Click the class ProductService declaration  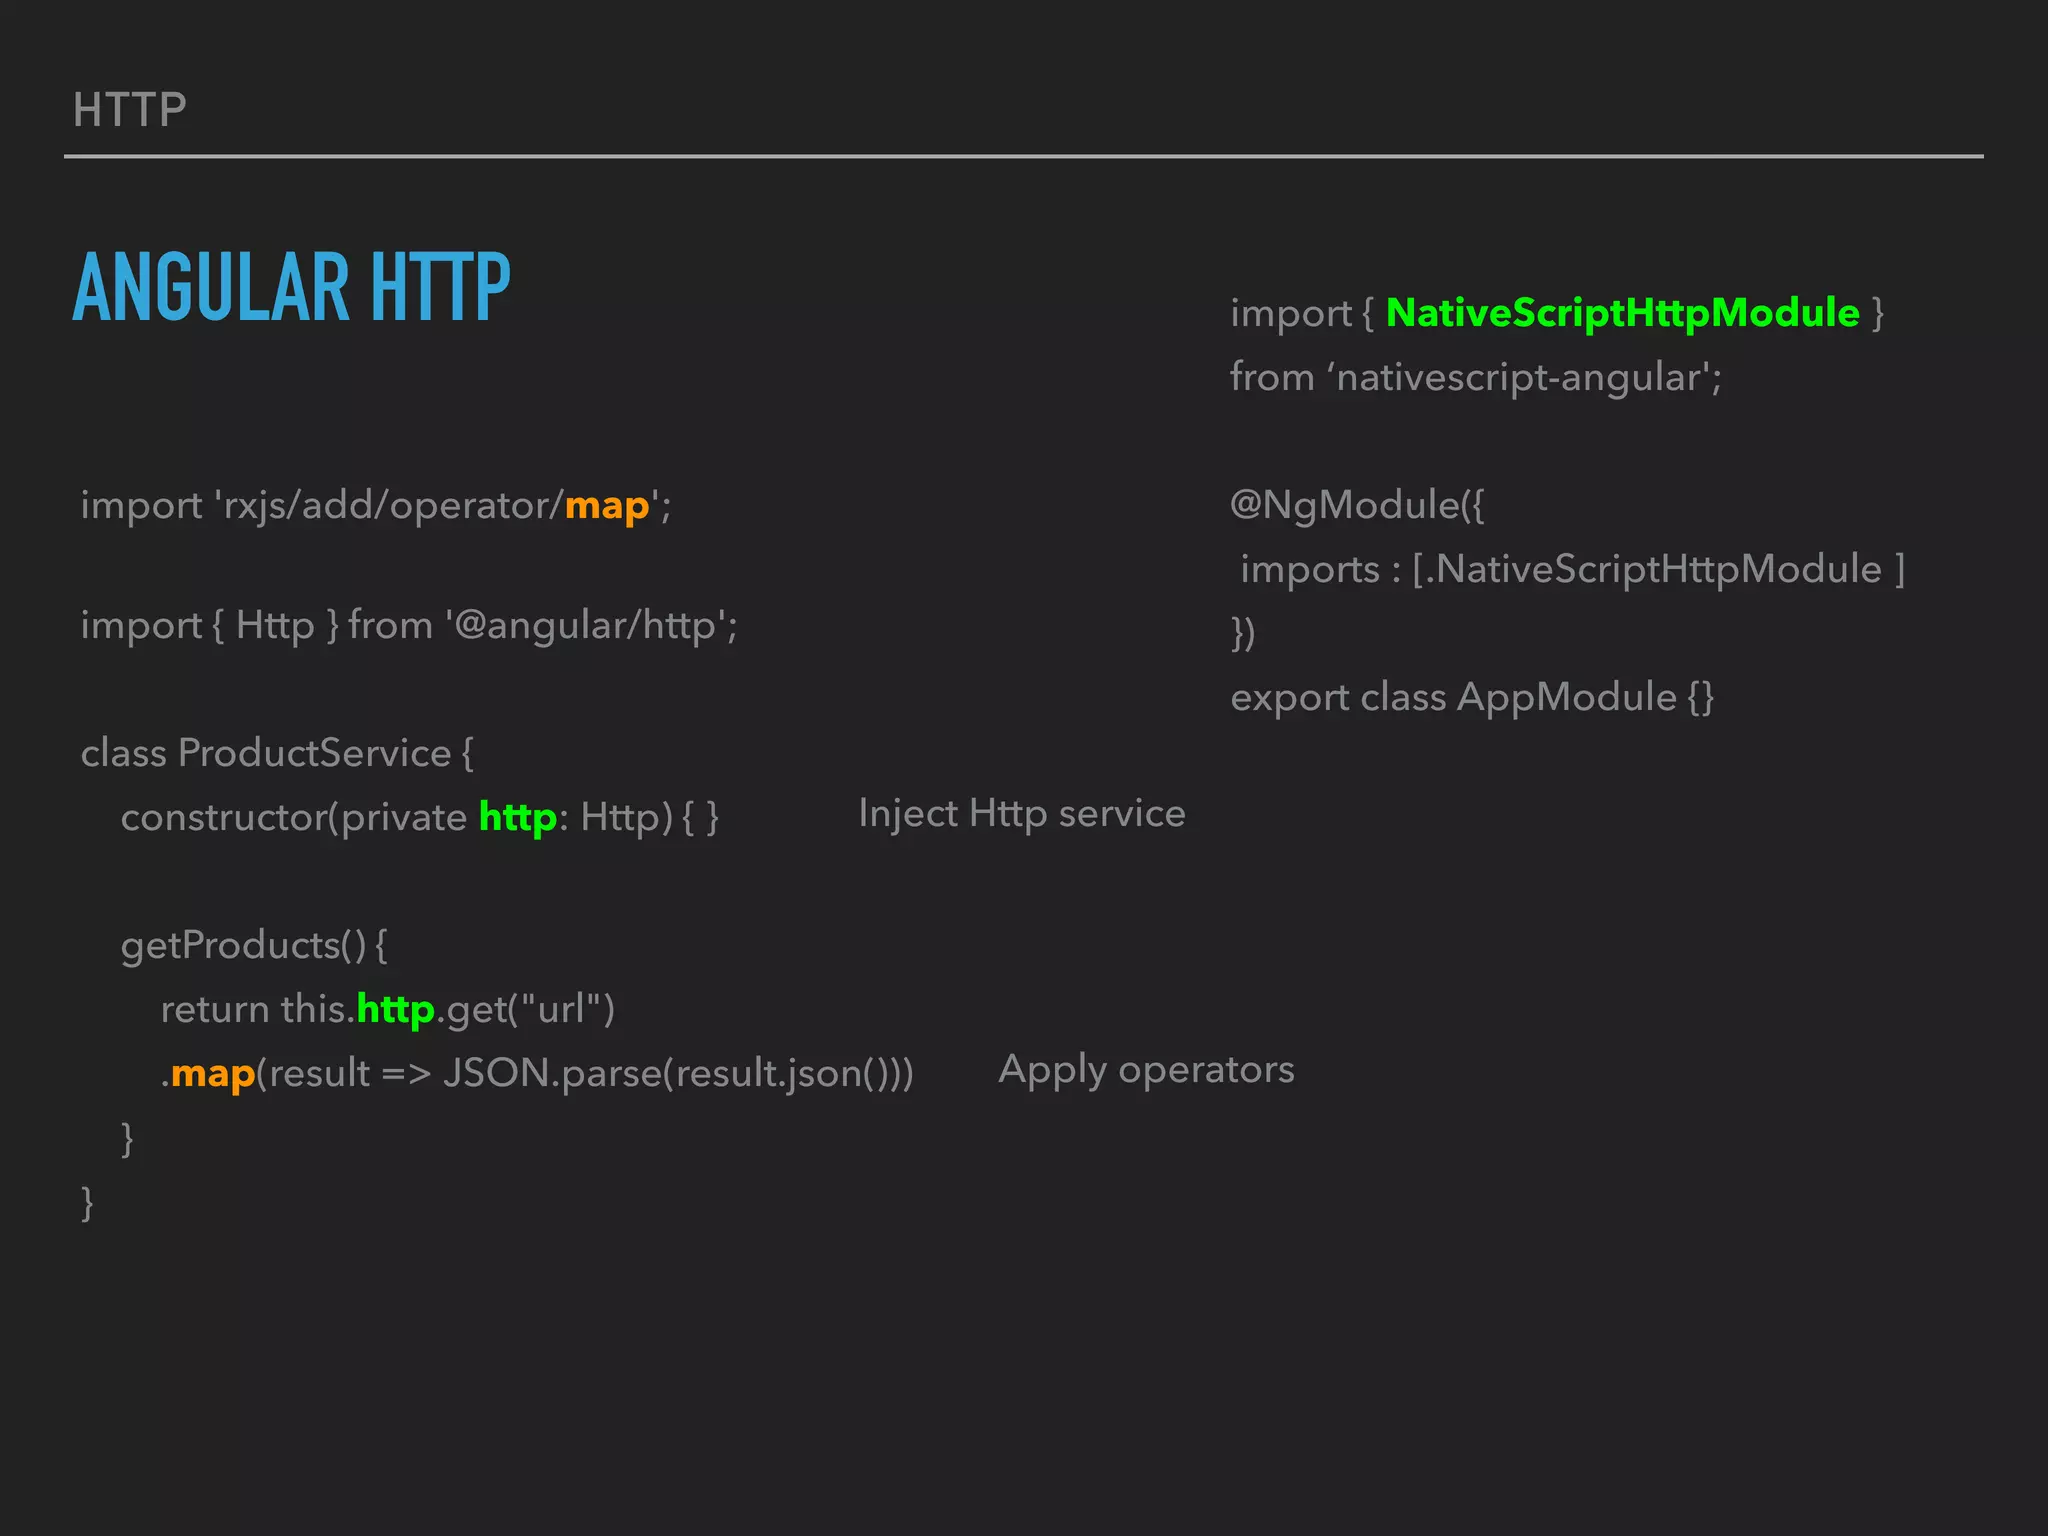[x=276, y=753]
